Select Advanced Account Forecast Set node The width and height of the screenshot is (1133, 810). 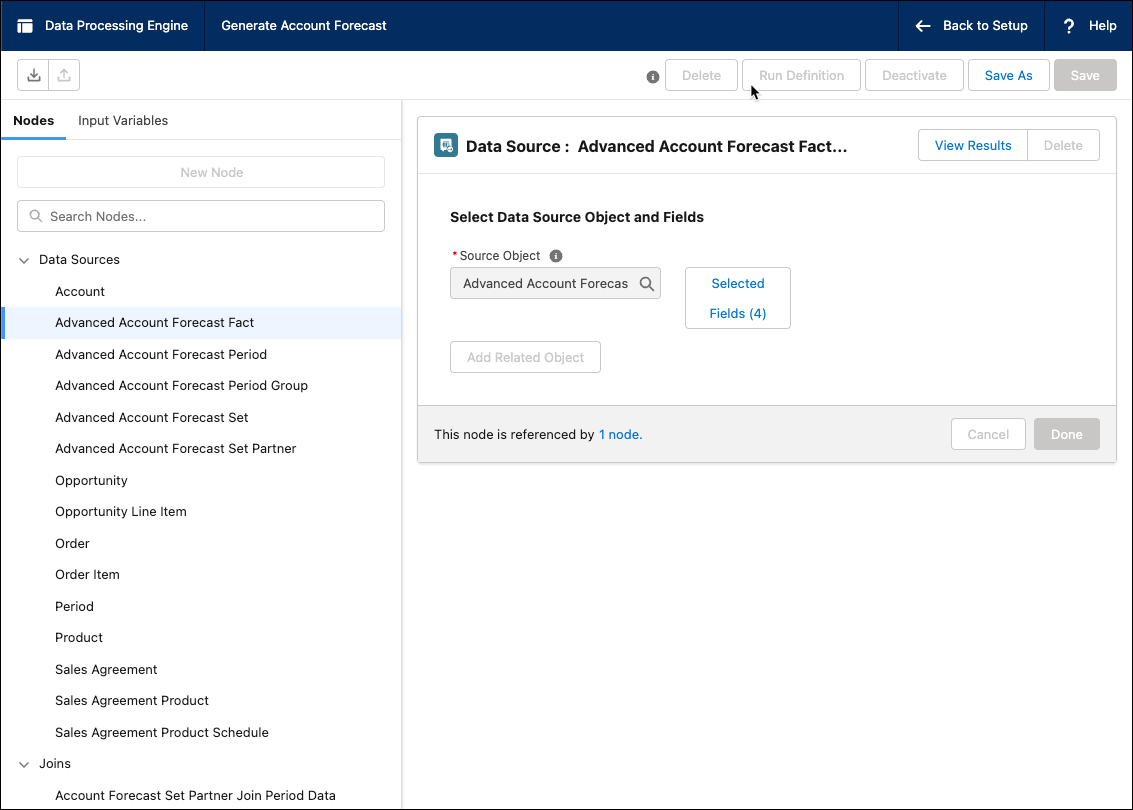(x=202, y=418)
